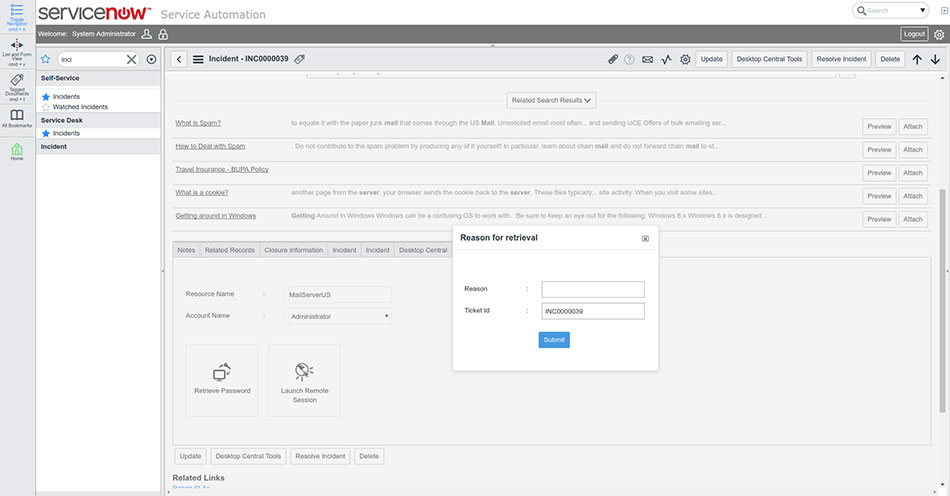Go to the previous record with the up arrow
The height and width of the screenshot is (496, 950).
(x=917, y=59)
